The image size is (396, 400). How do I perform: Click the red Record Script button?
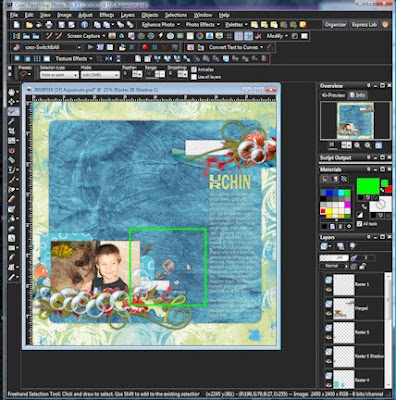coord(145,47)
